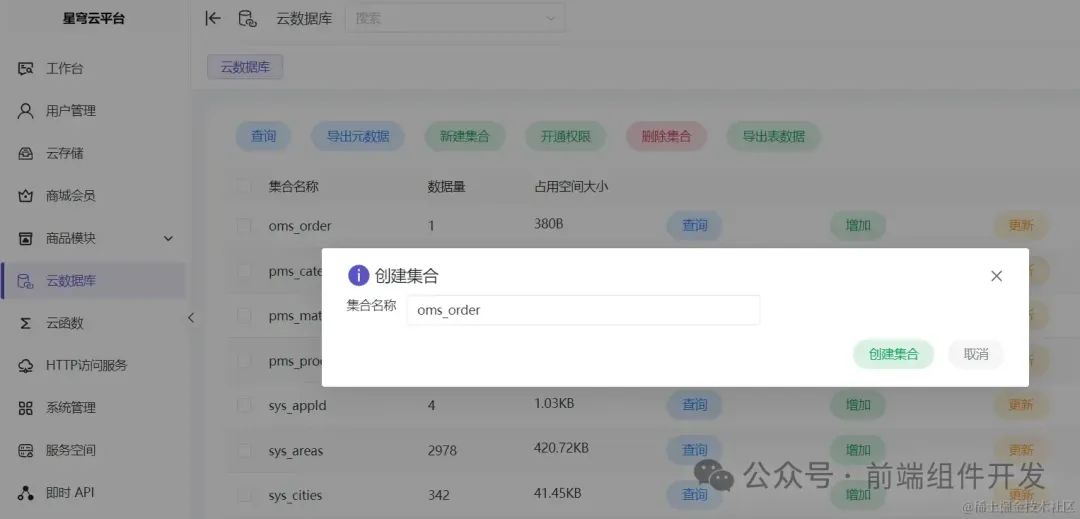Viewport: 1080px width, 519px height.
Task: Click the 集合名称 column header
Action: [293, 186]
